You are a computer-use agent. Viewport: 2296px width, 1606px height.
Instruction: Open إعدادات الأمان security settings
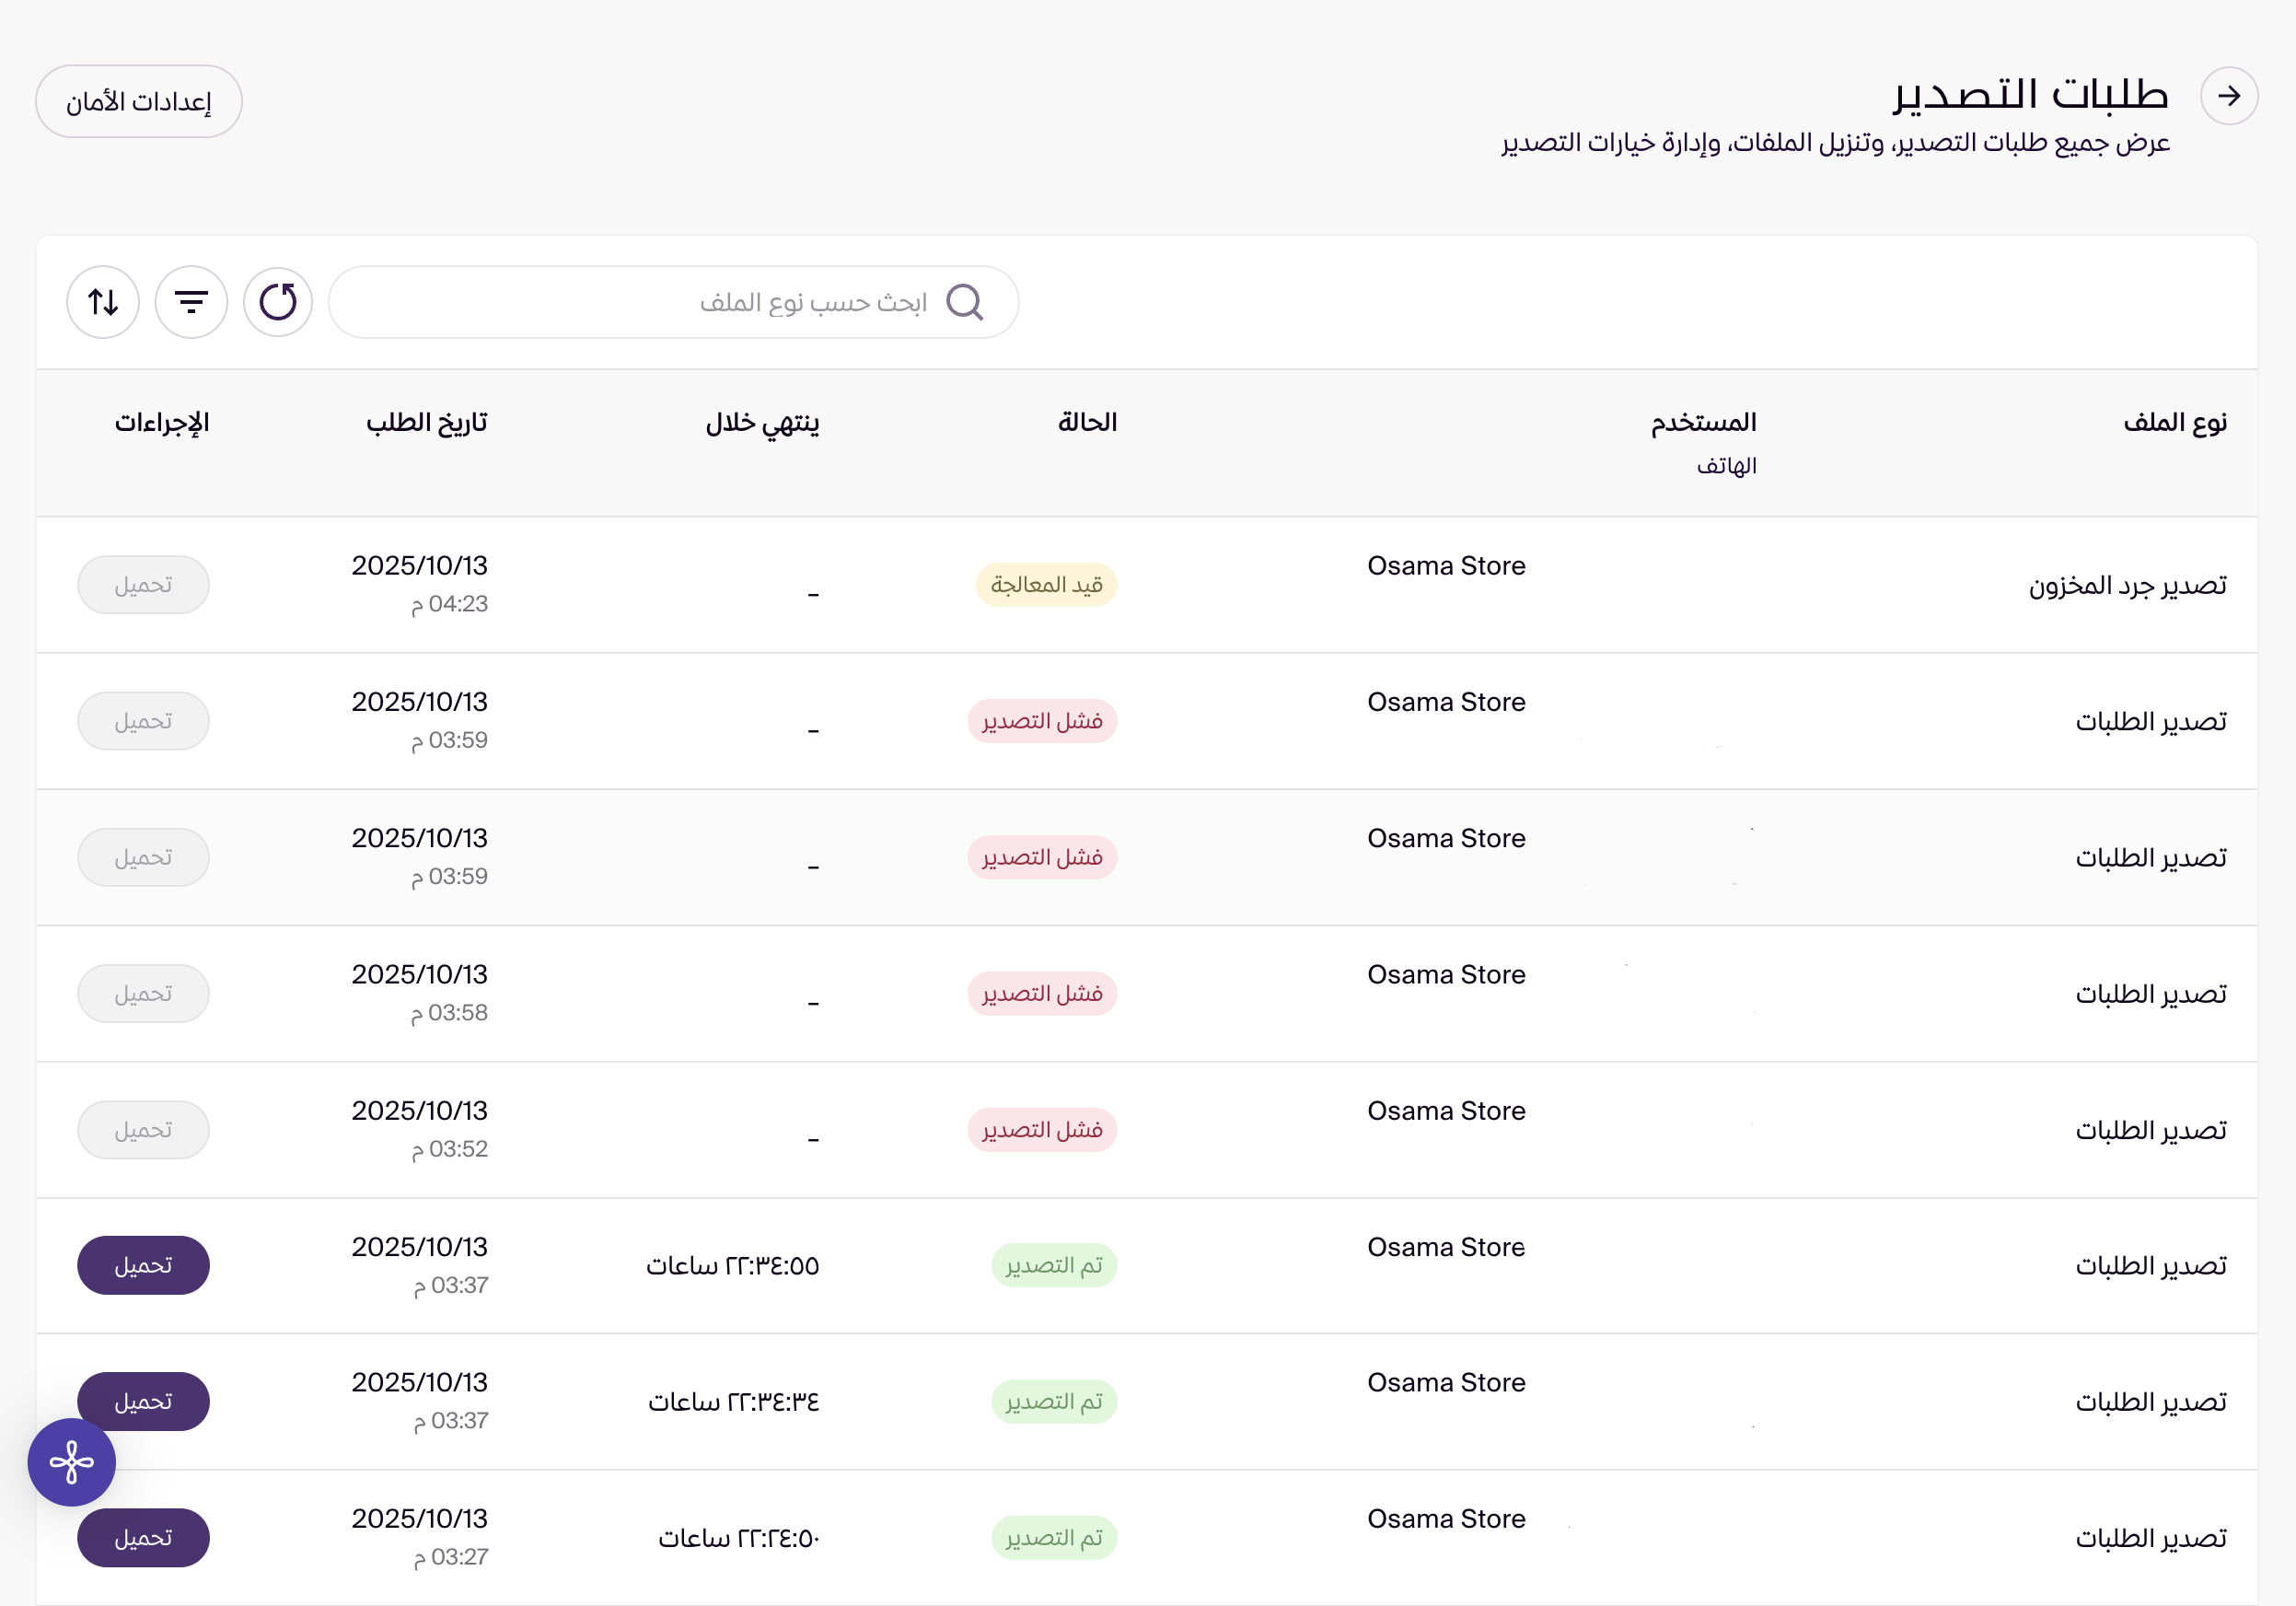click(x=139, y=101)
